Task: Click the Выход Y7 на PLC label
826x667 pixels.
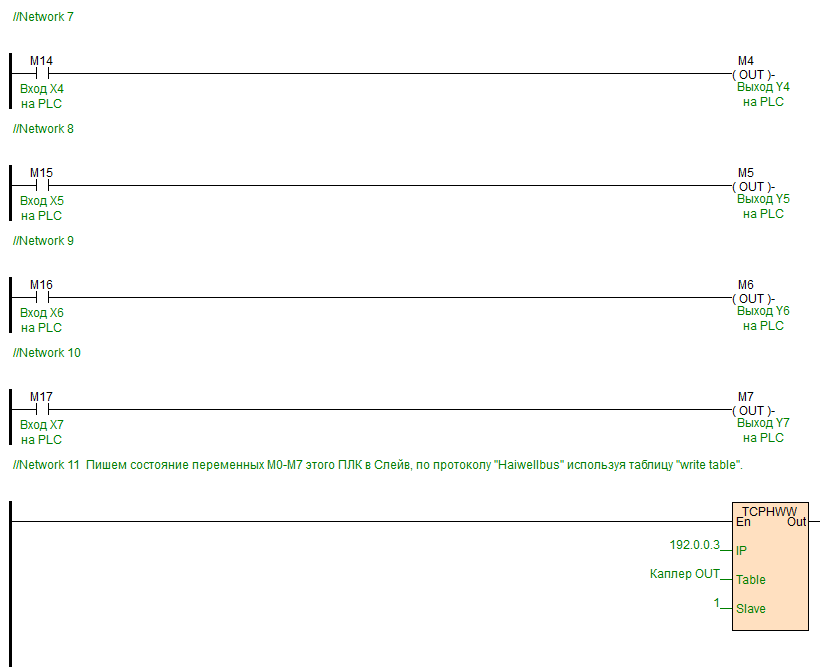Action: point(763,430)
